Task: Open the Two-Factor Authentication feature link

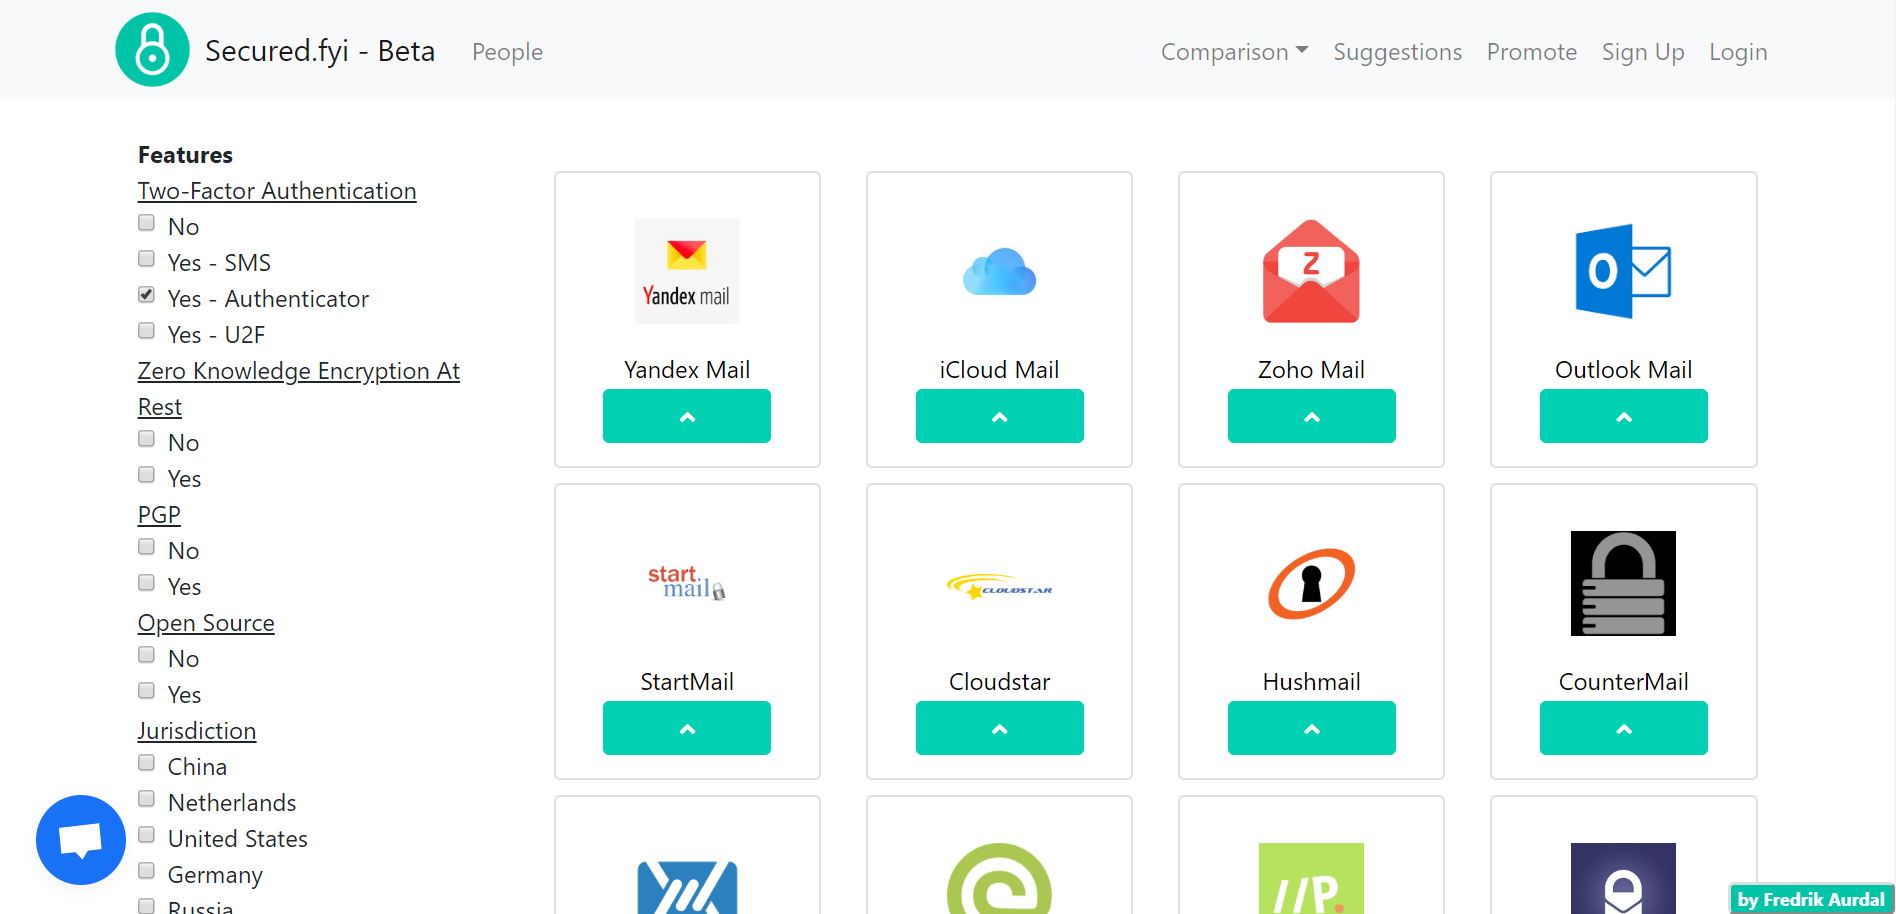Action: [x=277, y=190]
